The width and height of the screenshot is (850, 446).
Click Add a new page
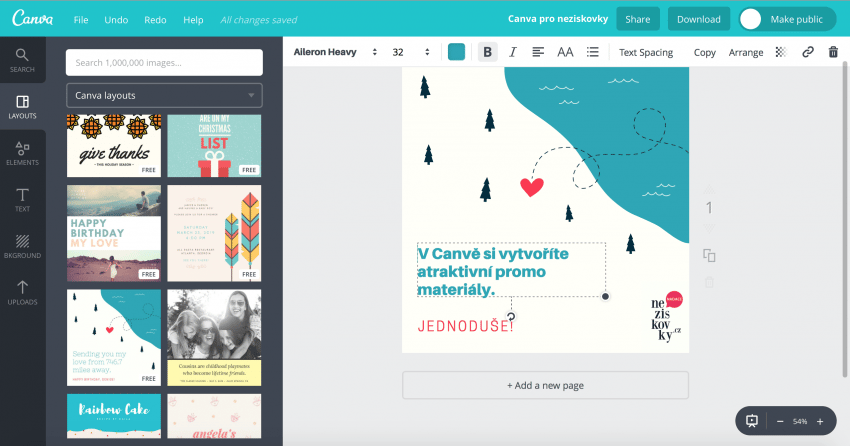[545, 385]
